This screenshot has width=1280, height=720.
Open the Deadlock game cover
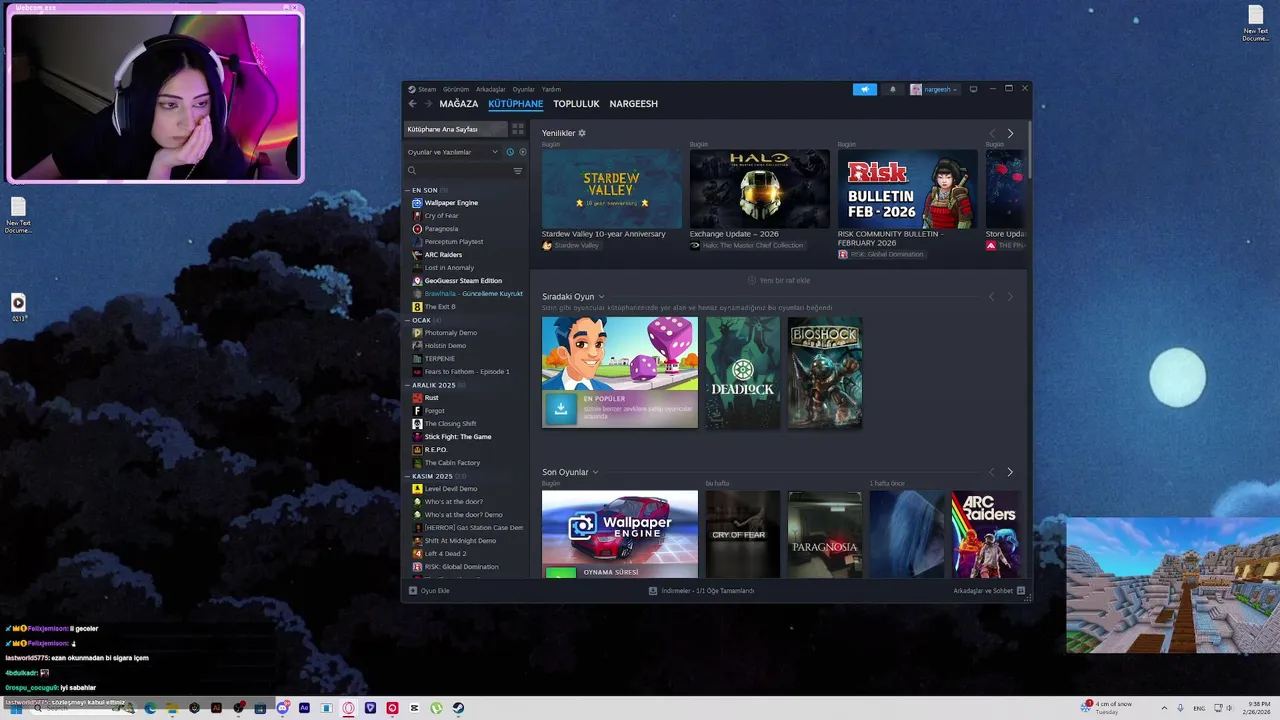743,372
